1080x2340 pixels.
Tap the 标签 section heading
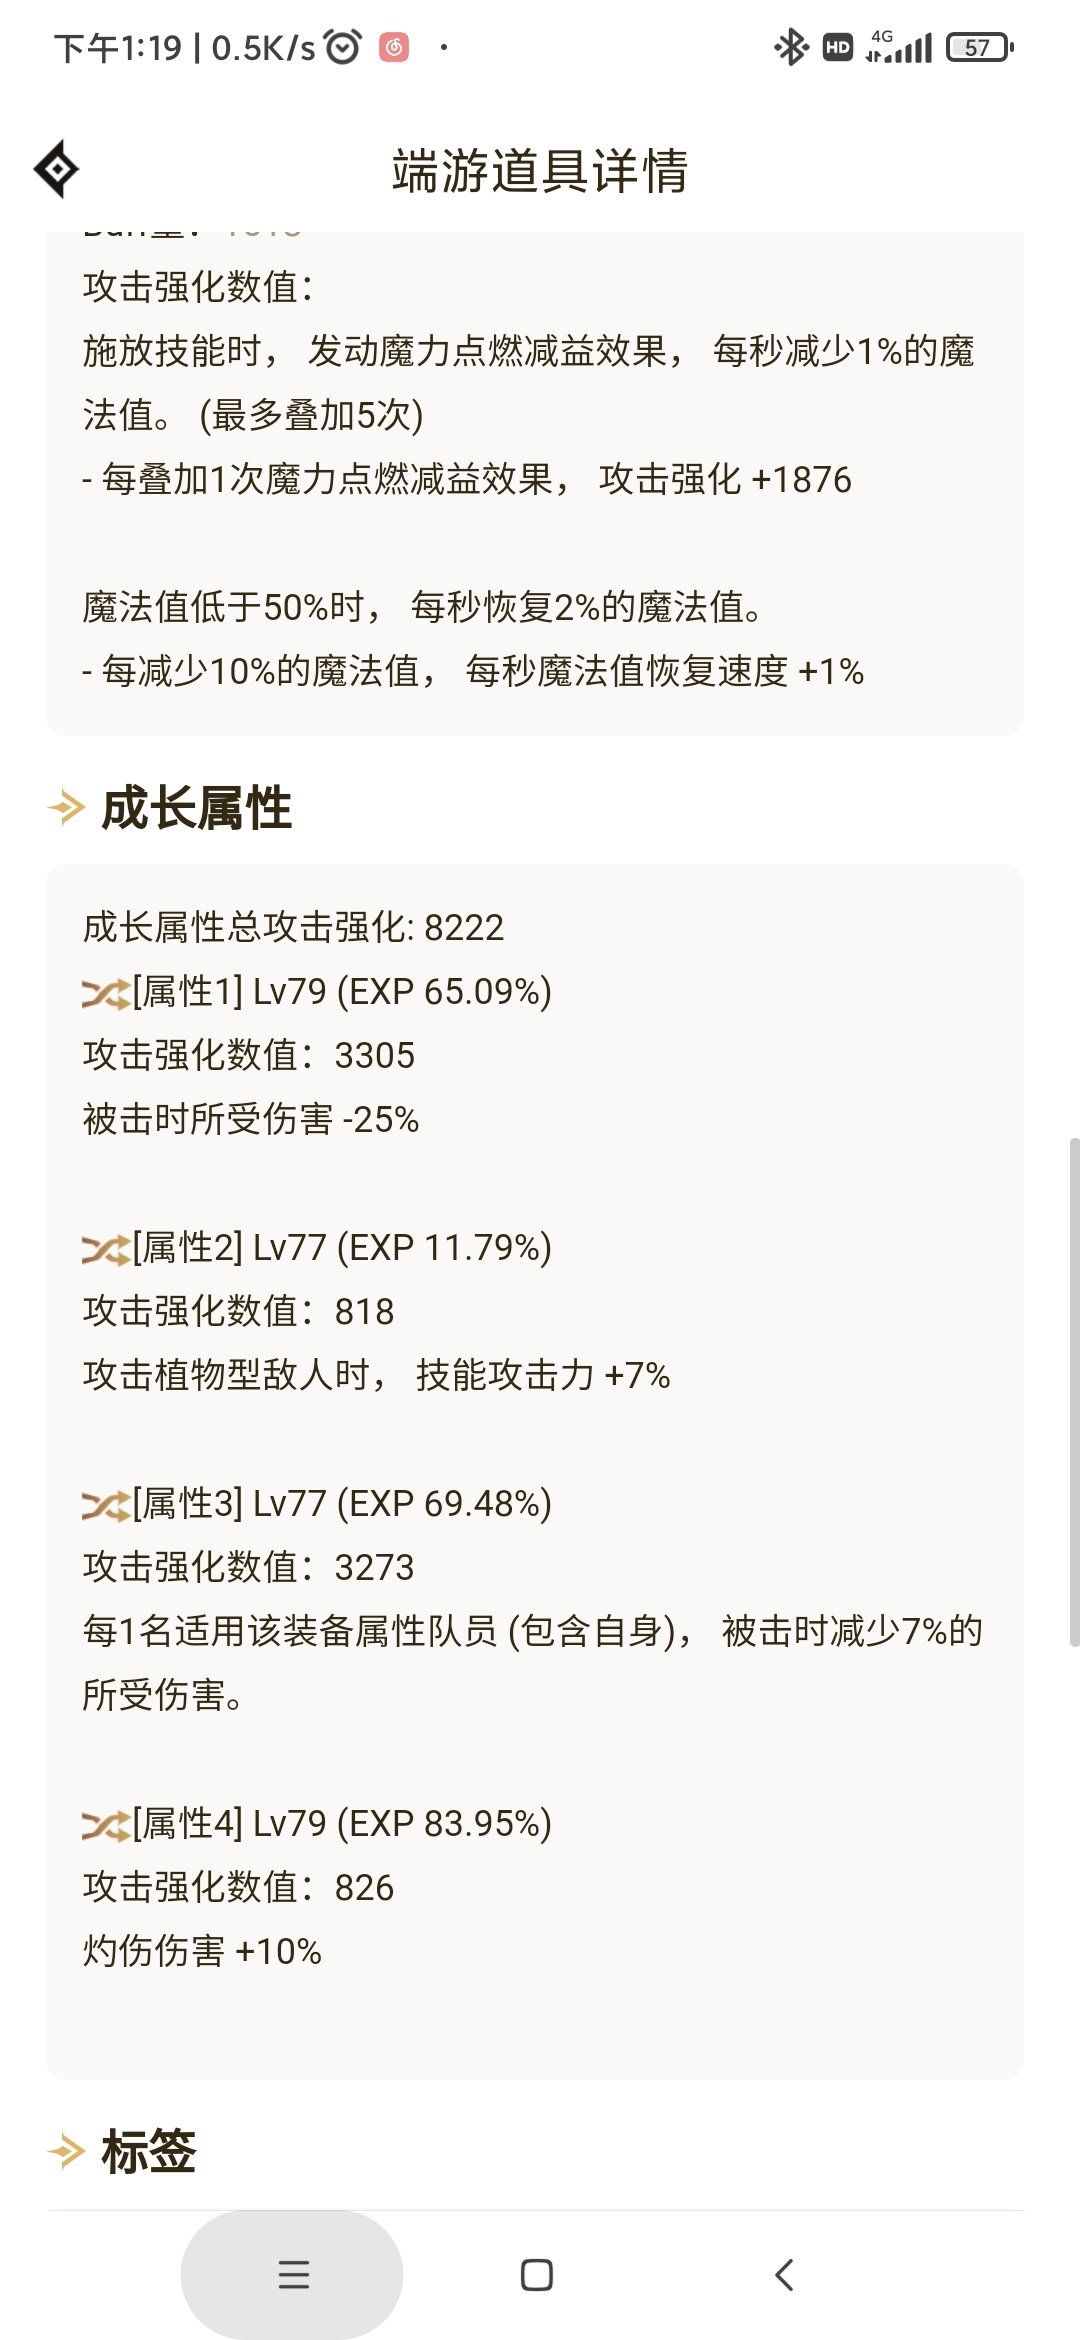click(x=149, y=2151)
